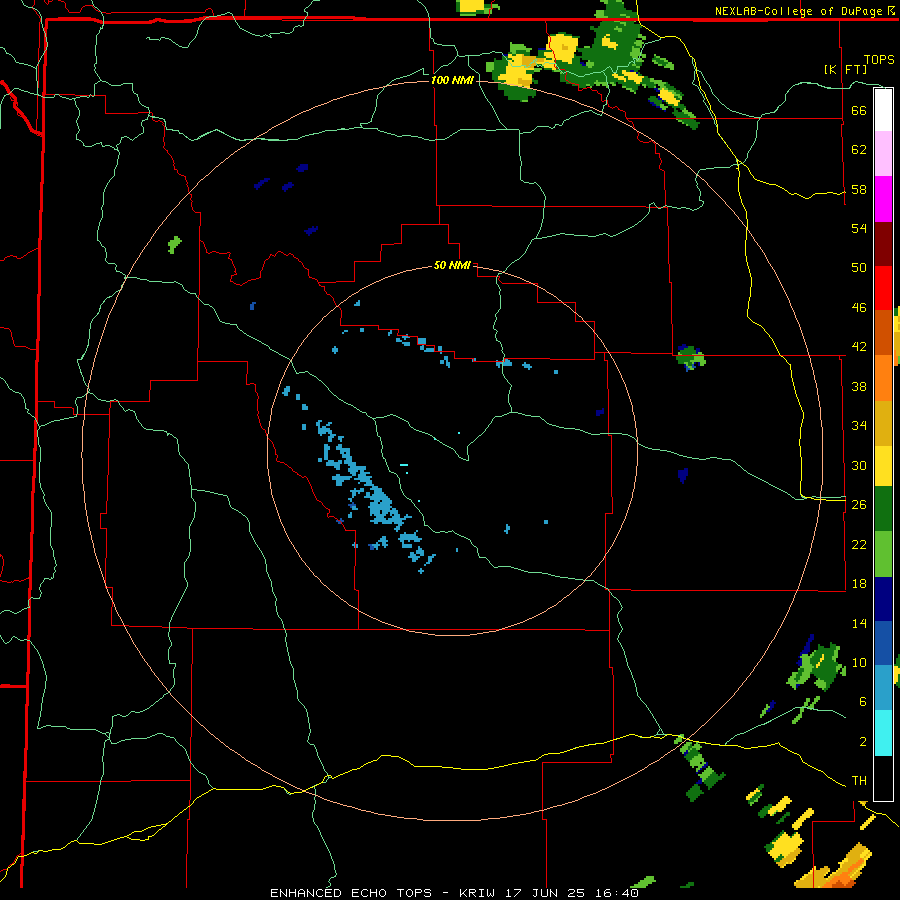Viewport: 900px width, 900px height.
Task: Pick the bright orange legend band beside 38
Action: tap(883, 378)
